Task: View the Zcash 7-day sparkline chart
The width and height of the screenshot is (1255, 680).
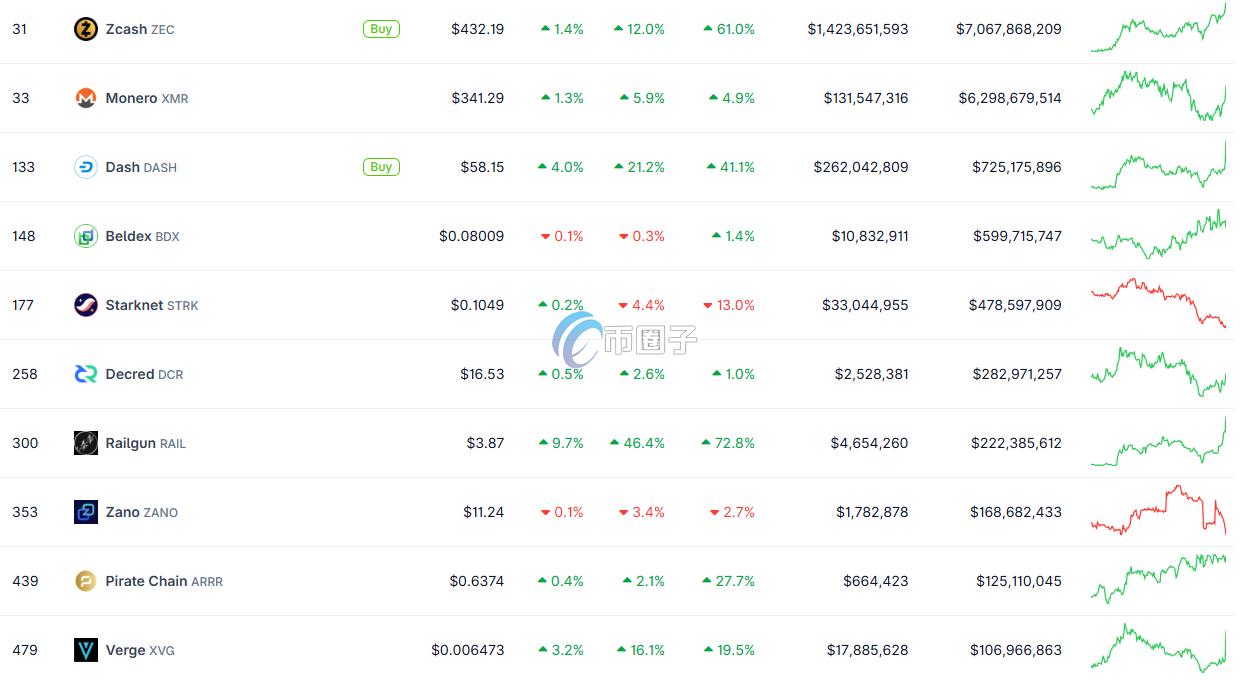Action: coord(1158,29)
